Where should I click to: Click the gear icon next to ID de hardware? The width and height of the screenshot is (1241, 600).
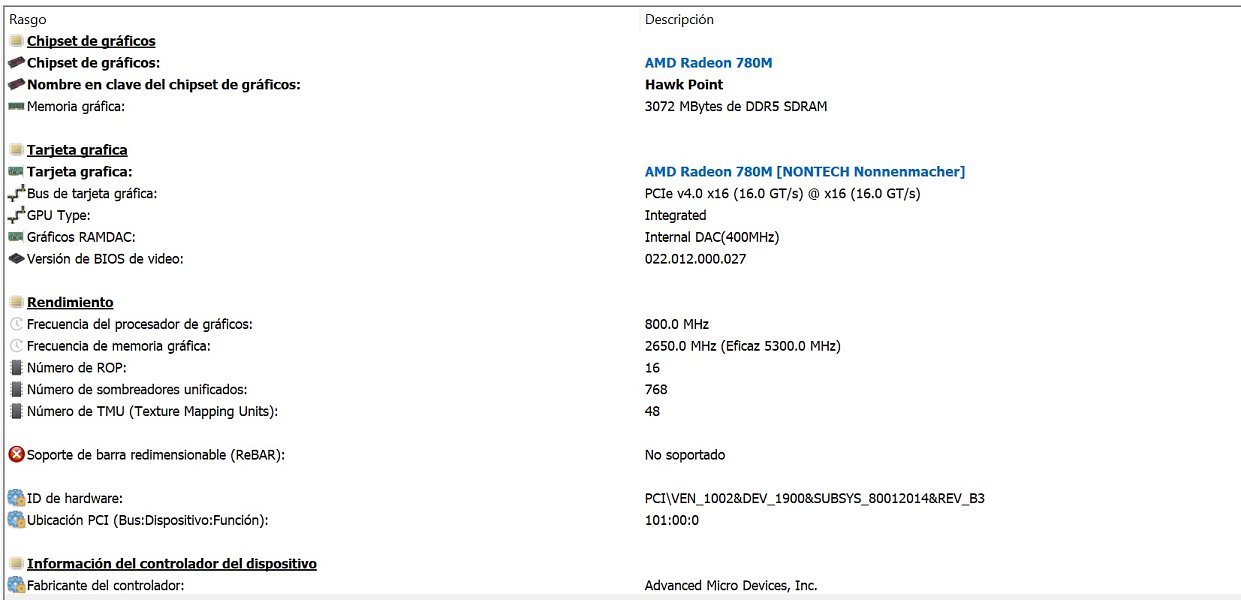[16, 499]
